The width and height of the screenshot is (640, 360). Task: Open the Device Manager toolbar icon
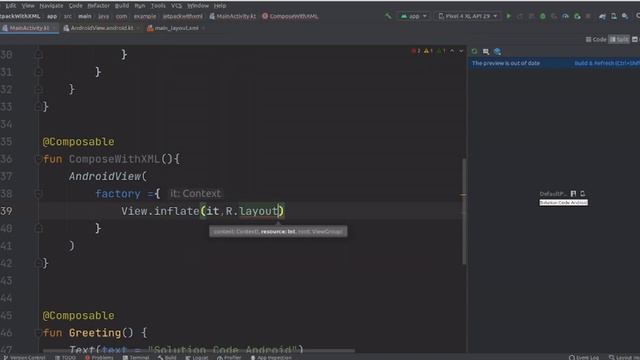(x=614, y=16)
